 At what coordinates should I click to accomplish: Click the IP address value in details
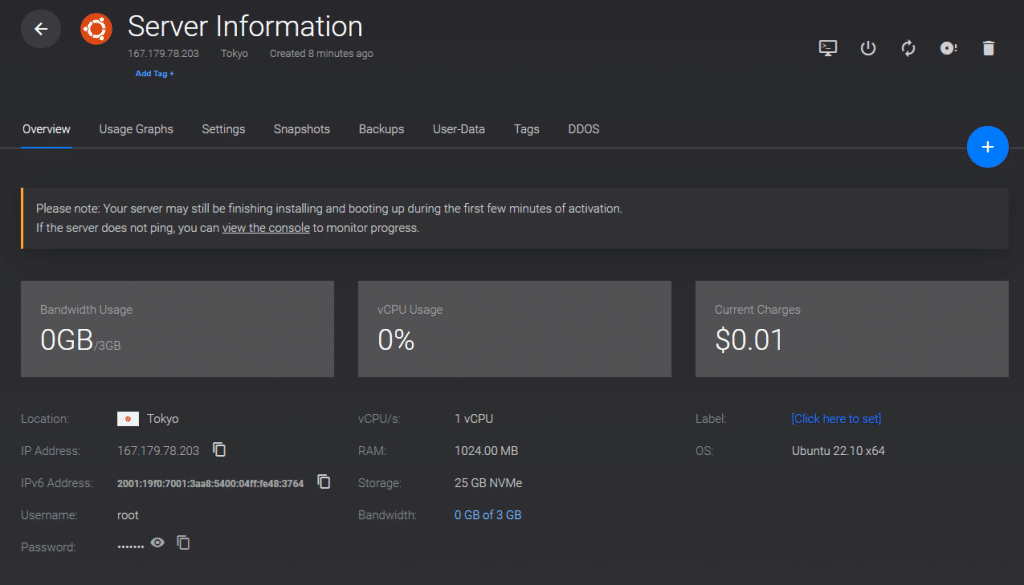point(158,451)
